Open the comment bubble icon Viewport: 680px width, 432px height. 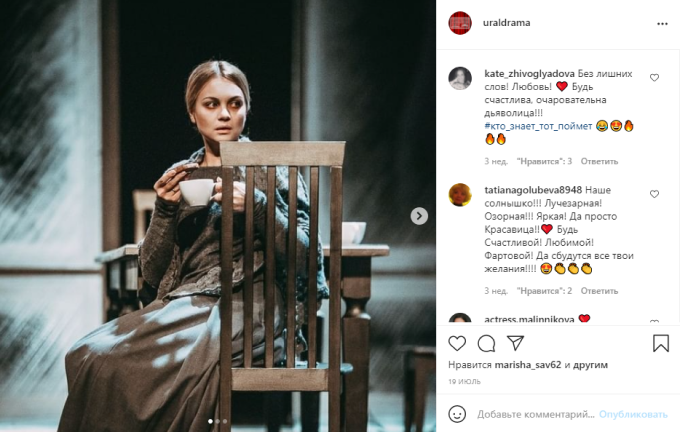tap(487, 344)
